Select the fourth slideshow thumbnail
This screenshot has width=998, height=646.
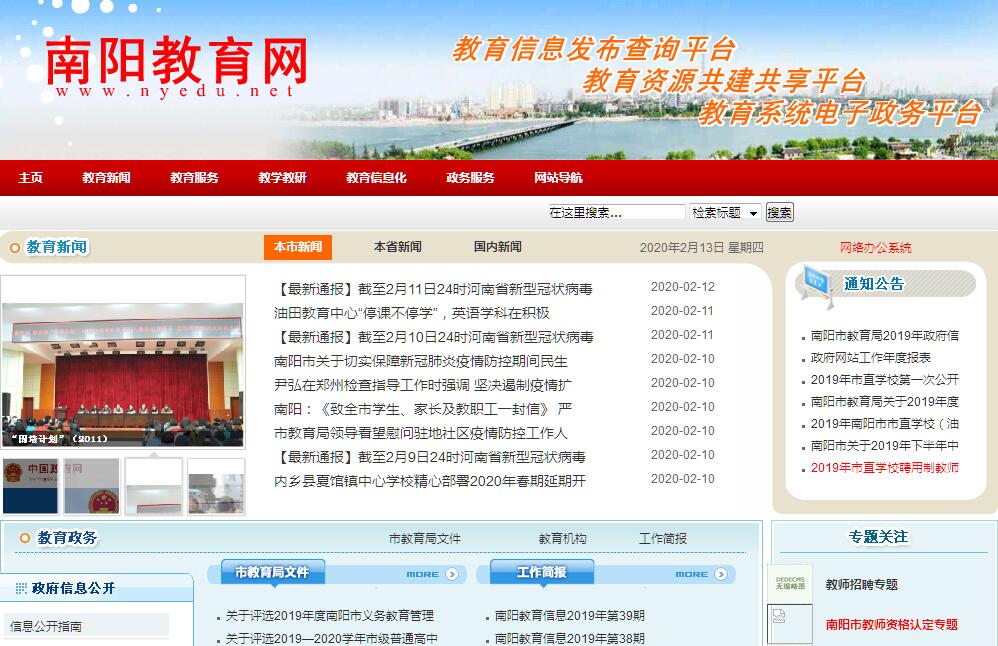[x=216, y=486]
